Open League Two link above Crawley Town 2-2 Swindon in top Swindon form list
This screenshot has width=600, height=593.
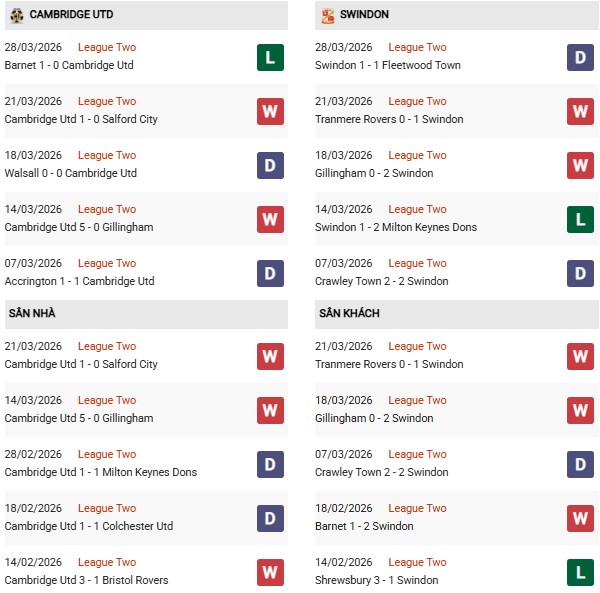417,263
